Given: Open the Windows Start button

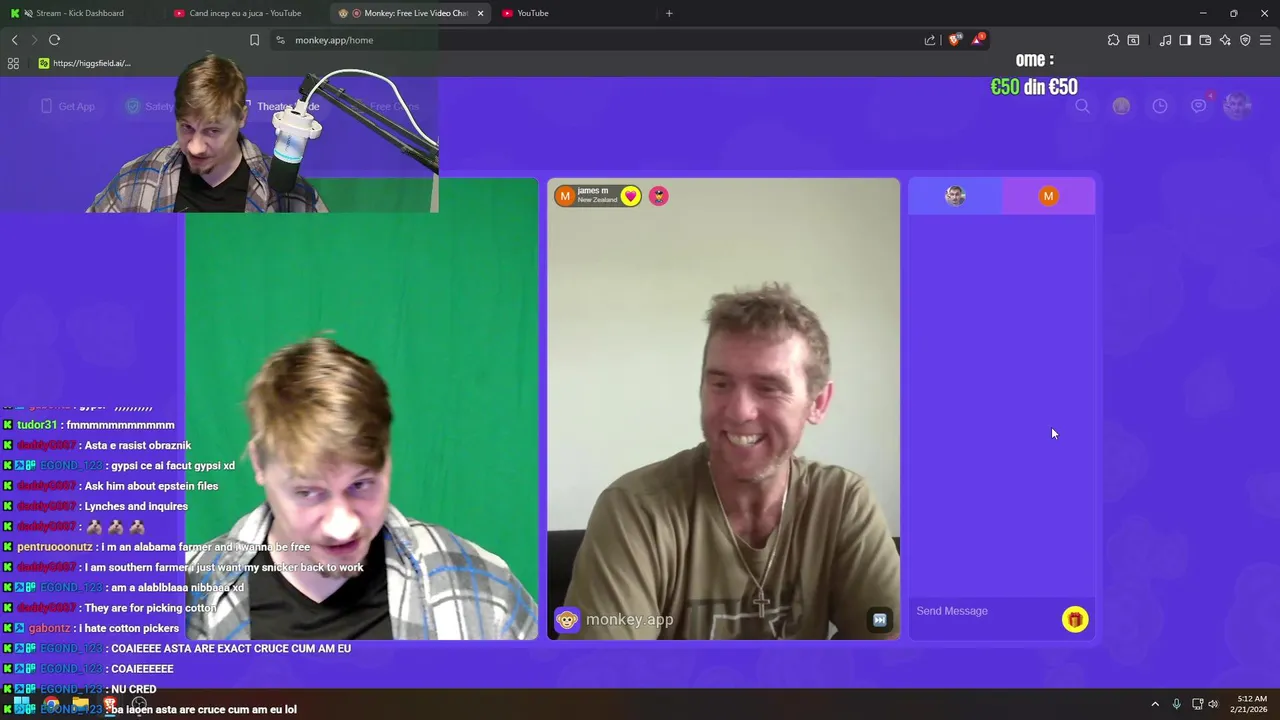Looking at the screenshot, I should pyautogui.click(x=20, y=703).
